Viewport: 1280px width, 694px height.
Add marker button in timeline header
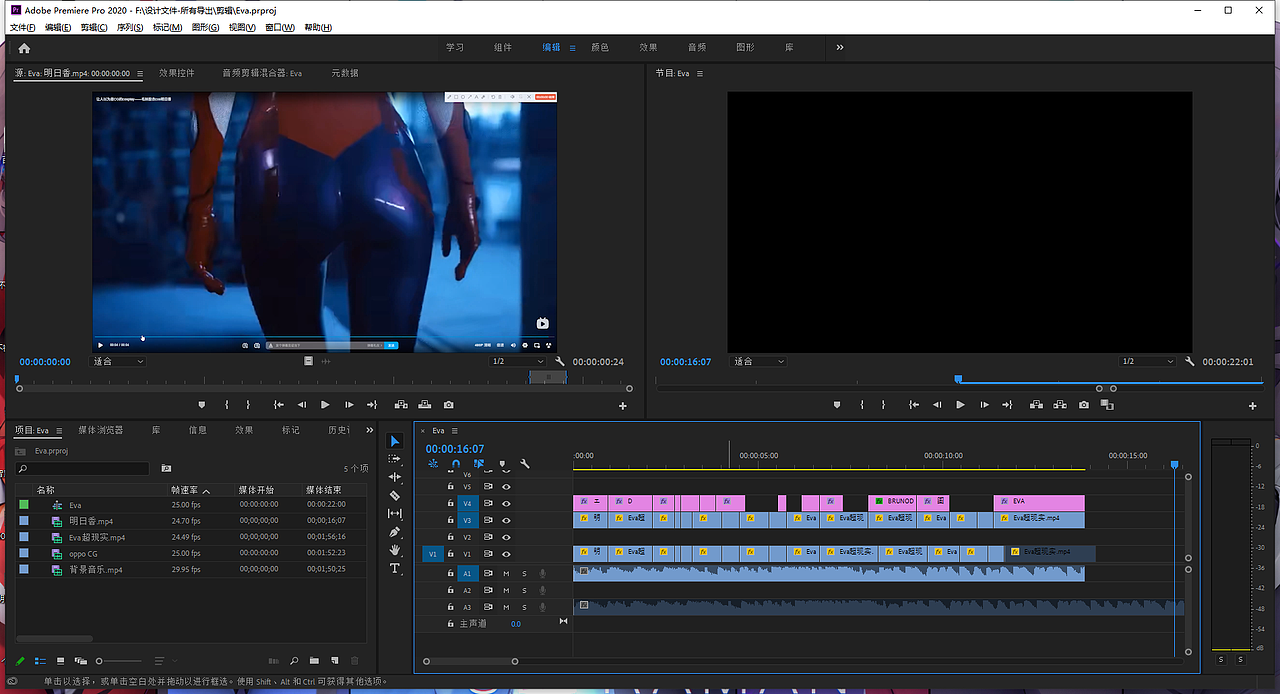click(502, 464)
